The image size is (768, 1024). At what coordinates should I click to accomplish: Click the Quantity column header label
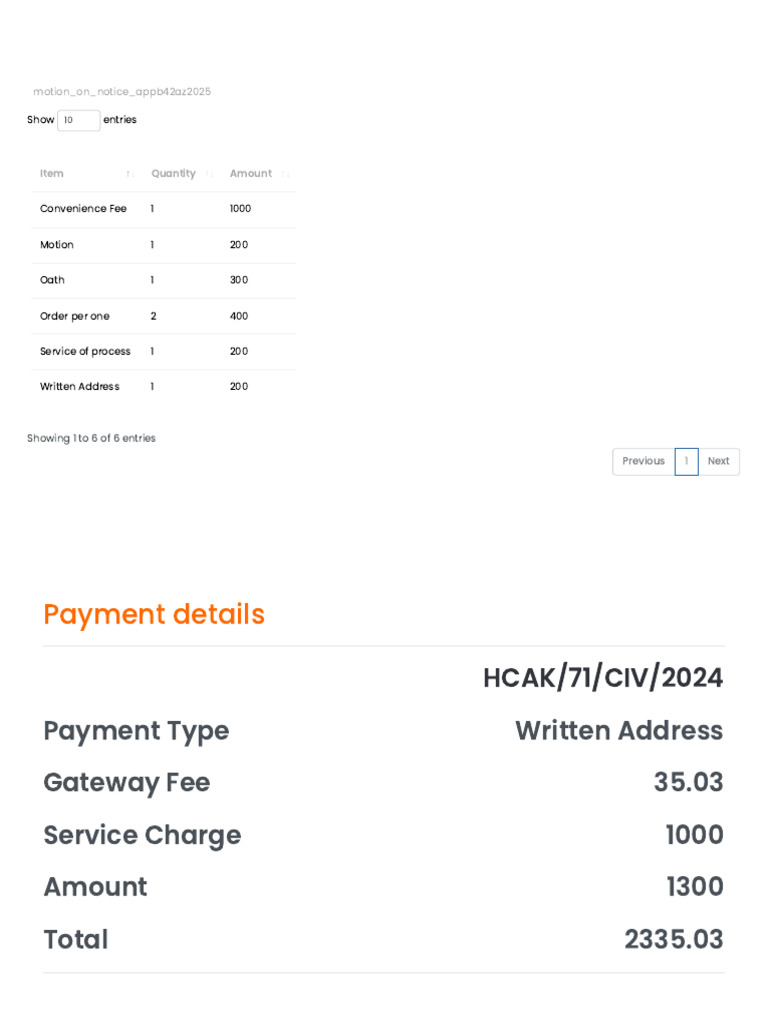(173, 173)
